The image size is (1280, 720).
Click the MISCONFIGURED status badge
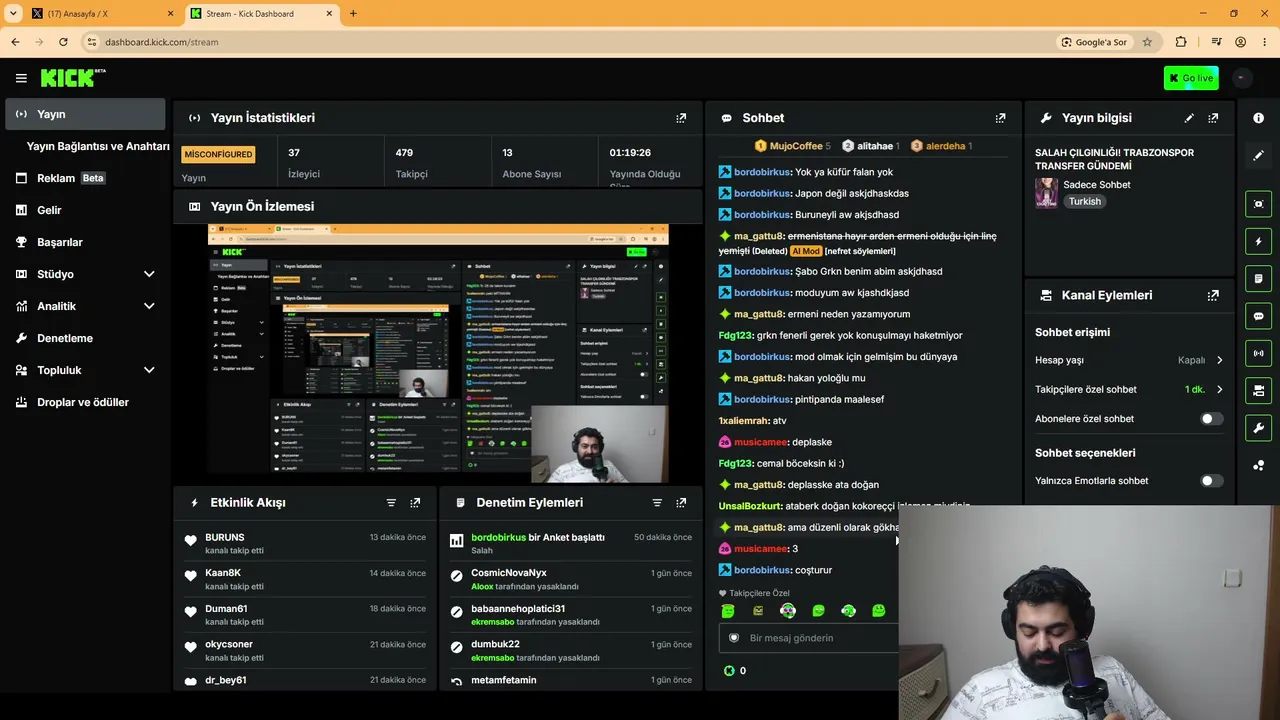[218, 154]
